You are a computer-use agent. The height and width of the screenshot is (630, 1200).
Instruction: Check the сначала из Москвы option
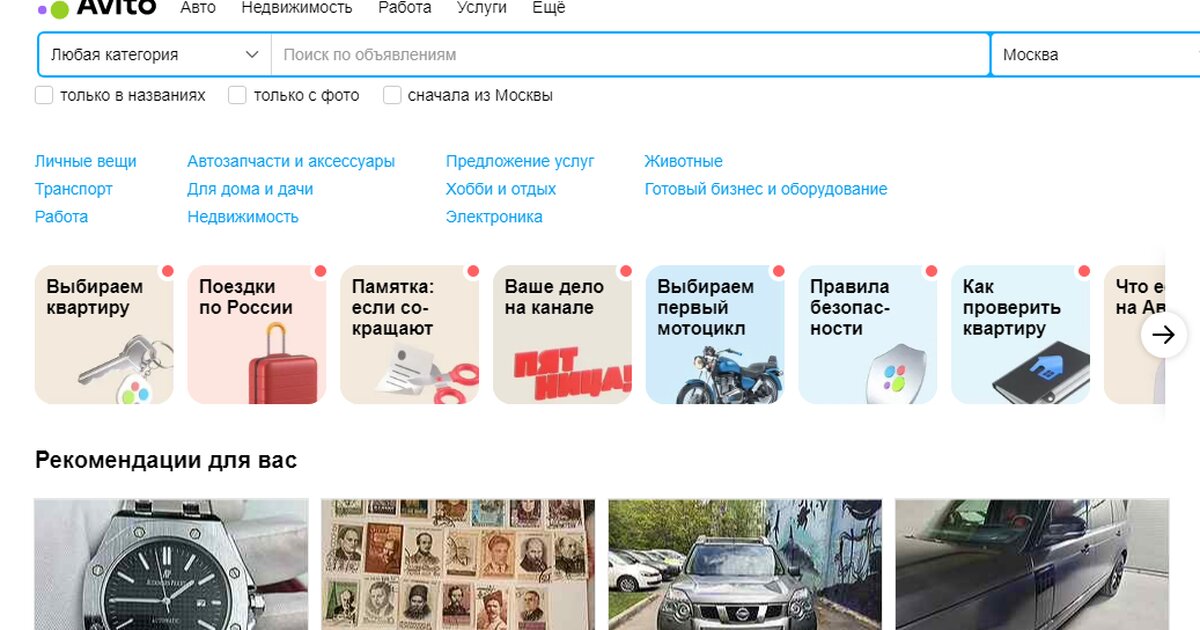click(x=392, y=96)
